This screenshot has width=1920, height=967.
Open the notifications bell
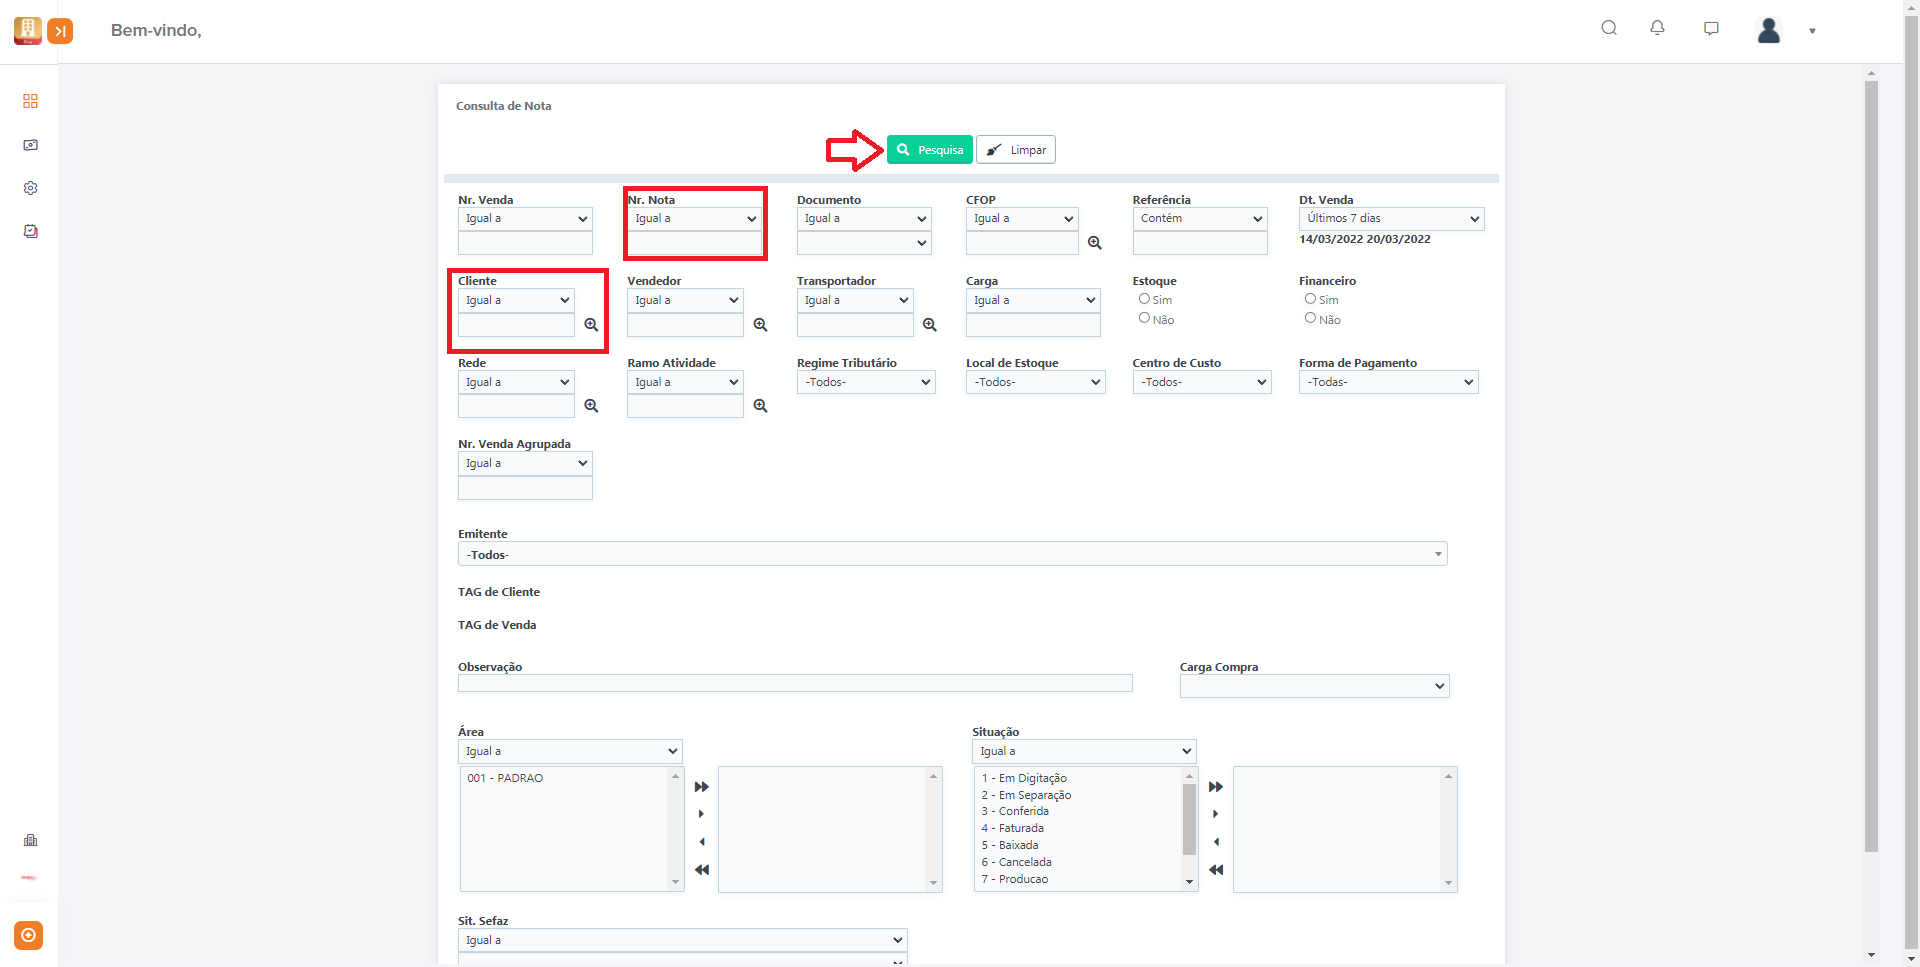(1657, 28)
